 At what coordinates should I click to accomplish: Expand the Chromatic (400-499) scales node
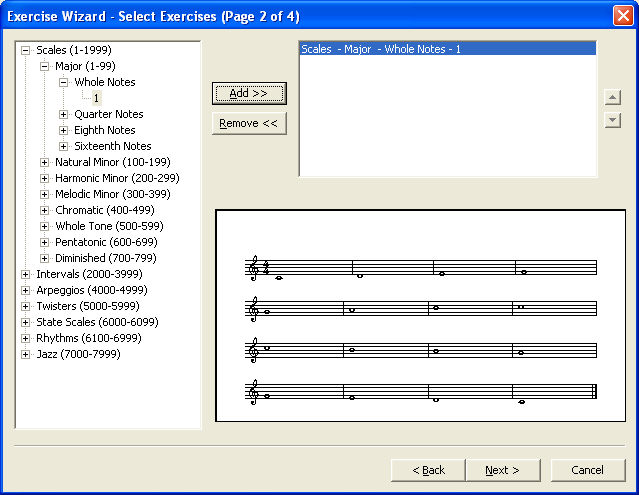[45, 210]
